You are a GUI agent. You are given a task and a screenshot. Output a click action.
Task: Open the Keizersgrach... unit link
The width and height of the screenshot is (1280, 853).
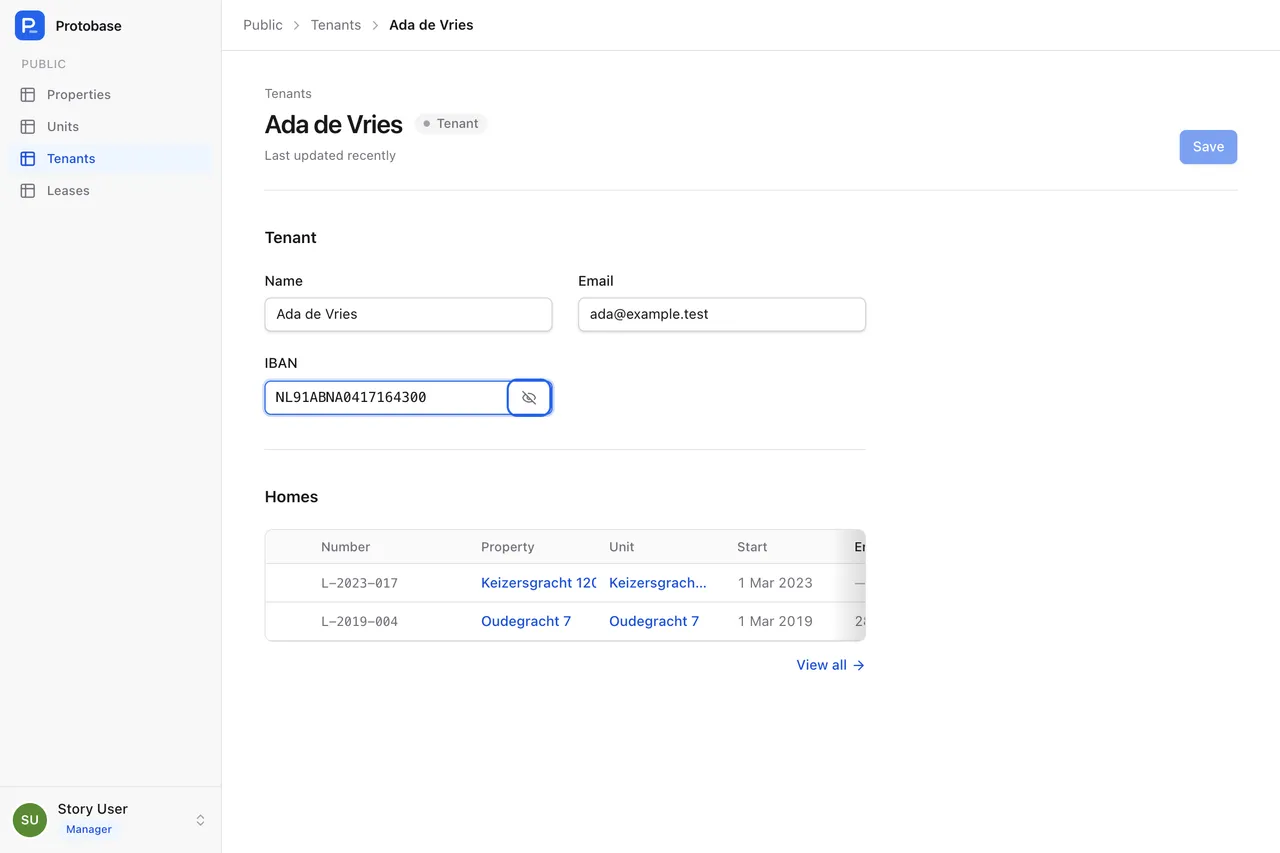tap(658, 583)
